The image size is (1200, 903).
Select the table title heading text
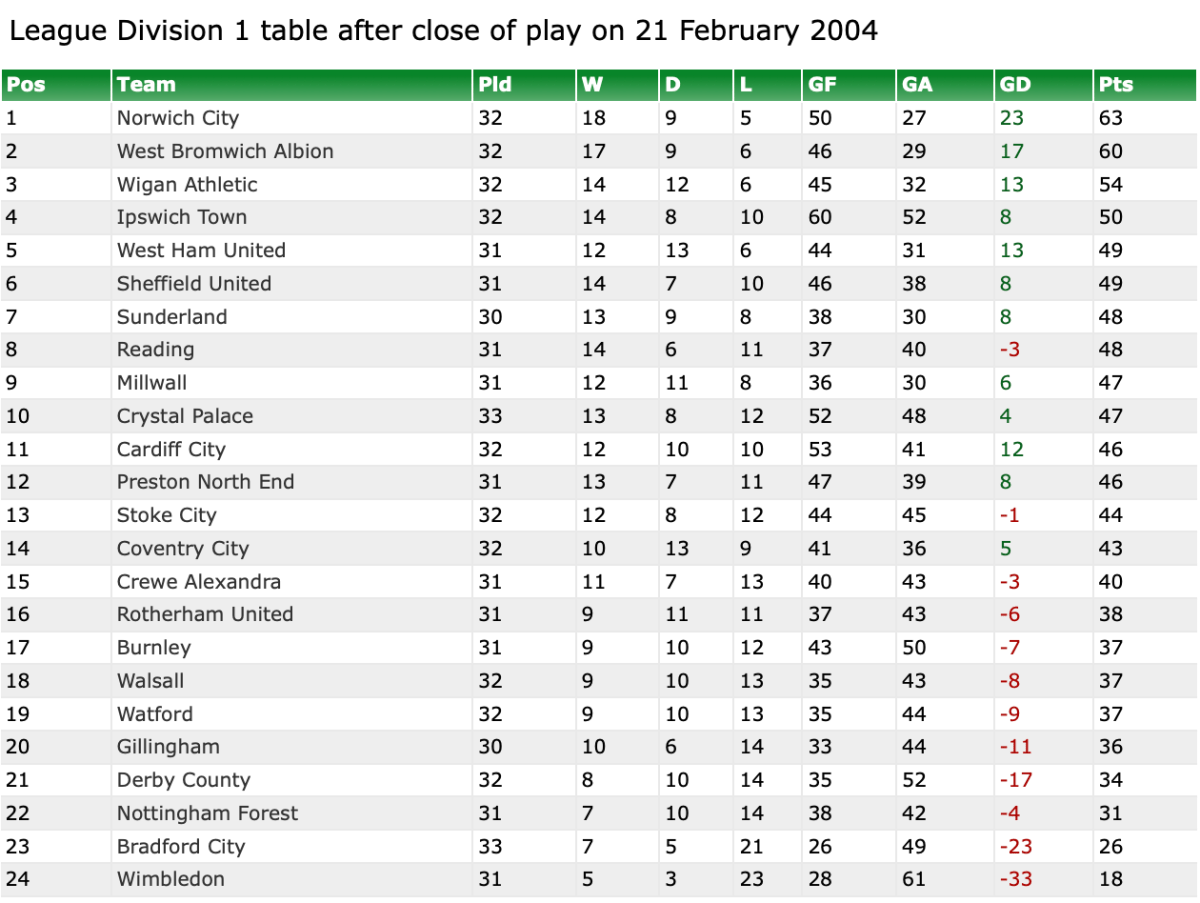tap(444, 31)
